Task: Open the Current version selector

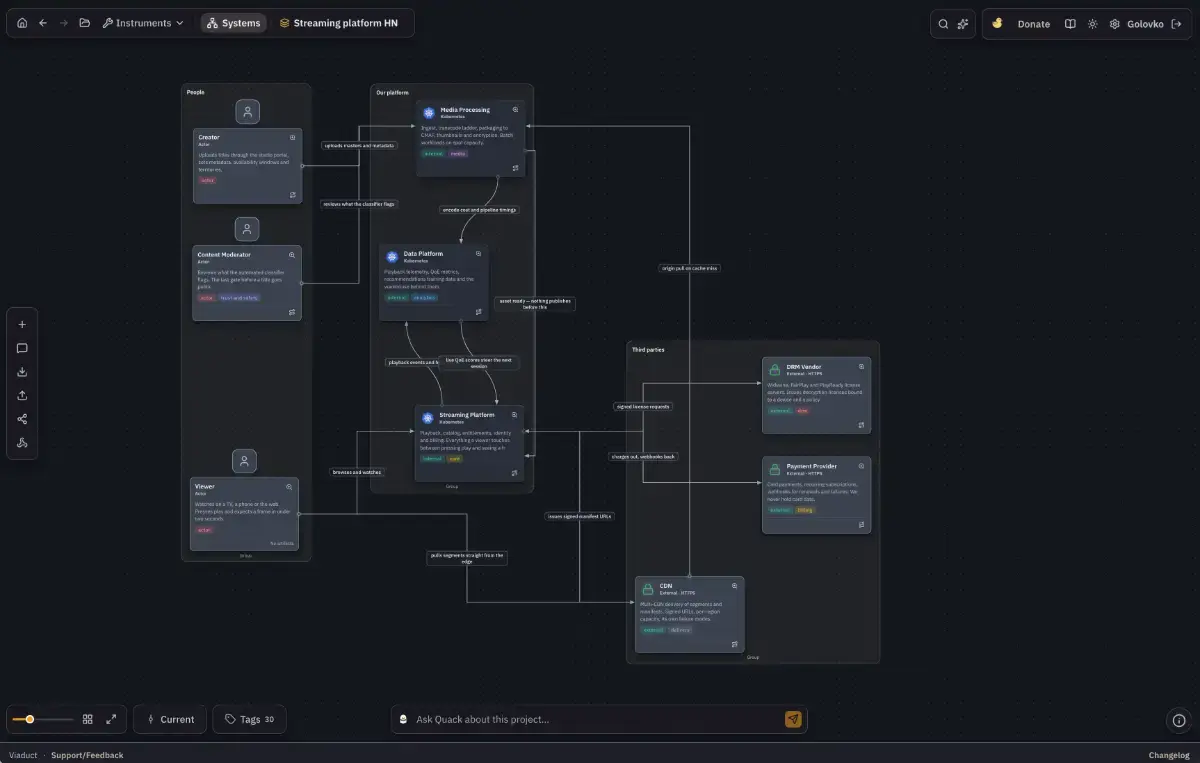Action: [x=170, y=719]
